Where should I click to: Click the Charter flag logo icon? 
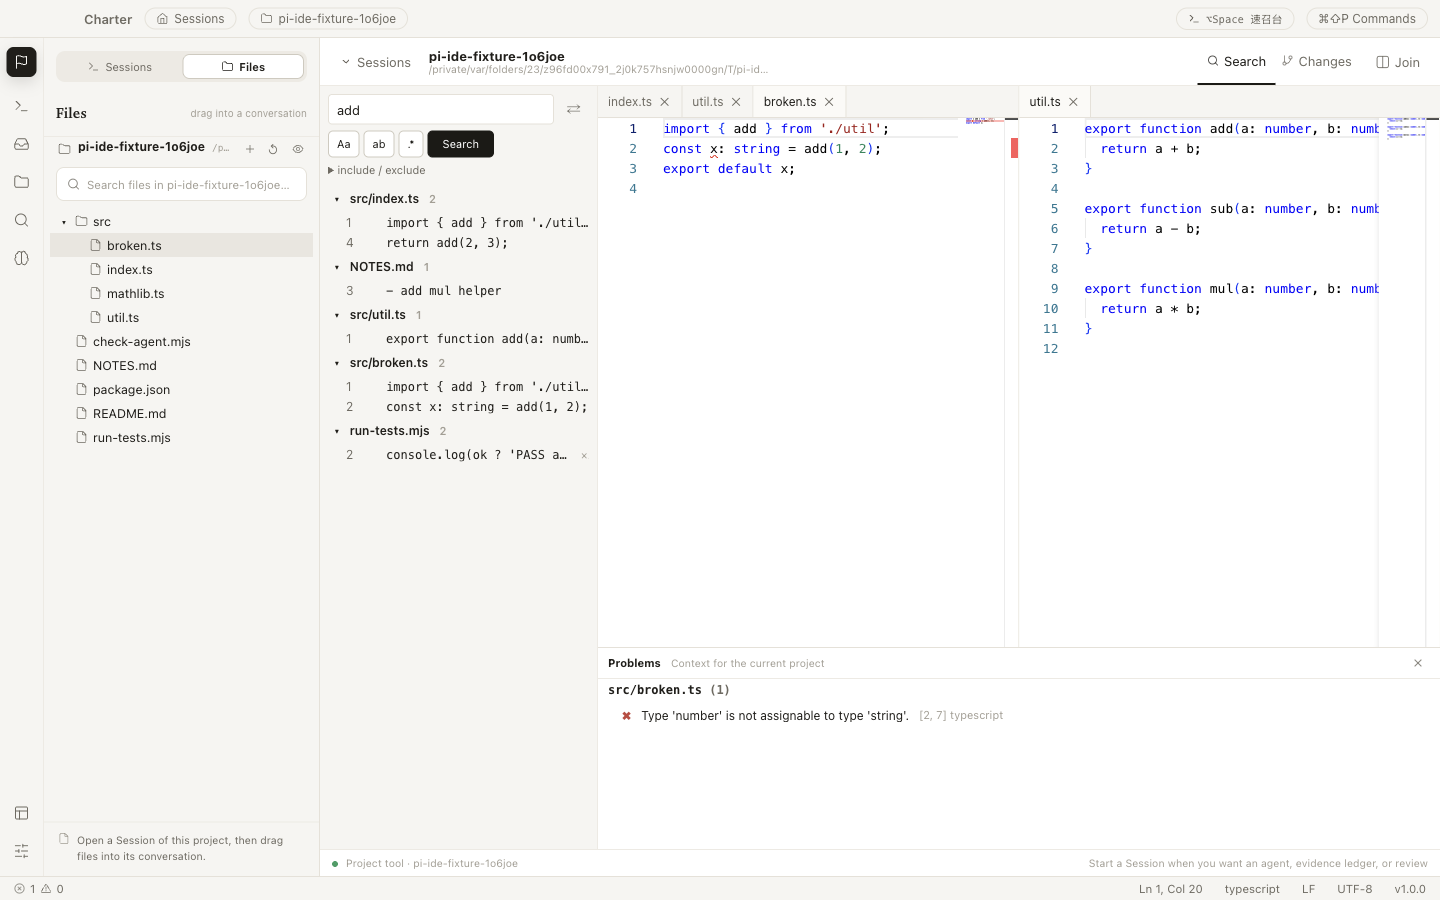click(21, 62)
